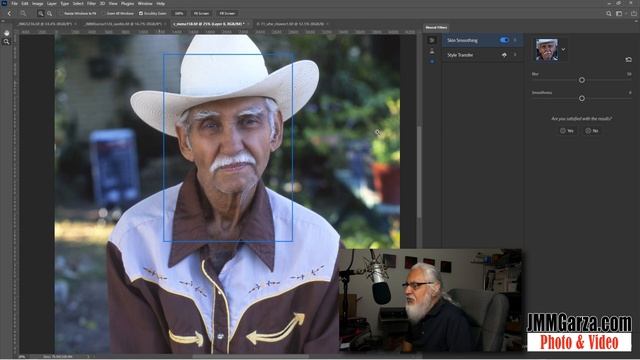640x360 pixels.
Task: Click the 100% zoom button
Action: (x=179, y=13)
